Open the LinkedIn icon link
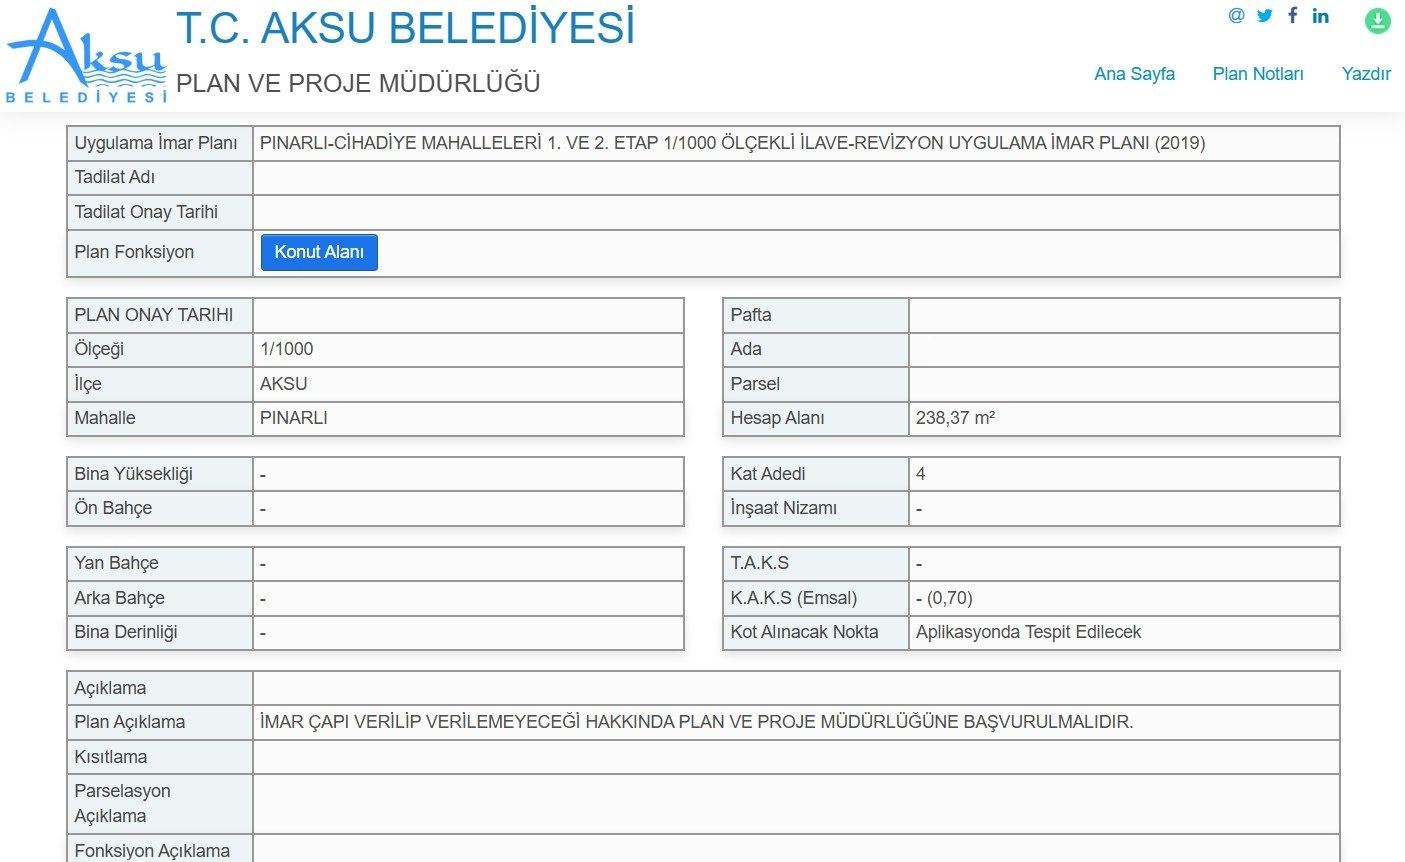 (x=1321, y=16)
